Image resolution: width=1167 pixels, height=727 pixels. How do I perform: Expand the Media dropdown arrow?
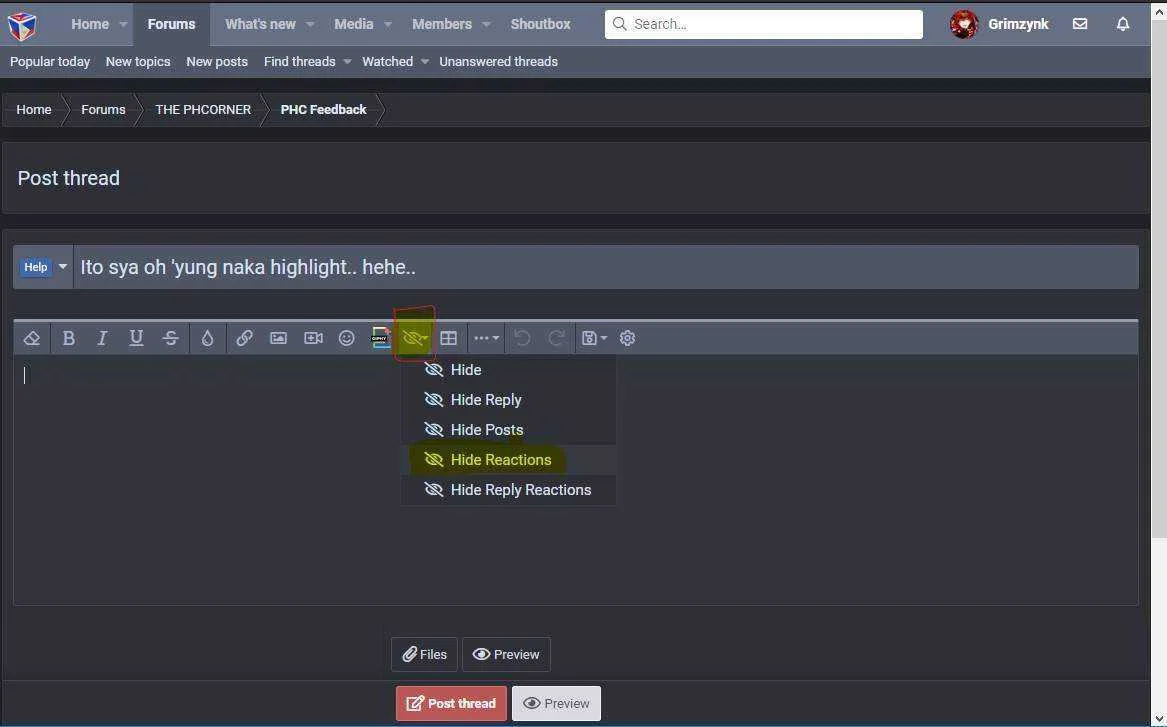click(x=388, y=25)
